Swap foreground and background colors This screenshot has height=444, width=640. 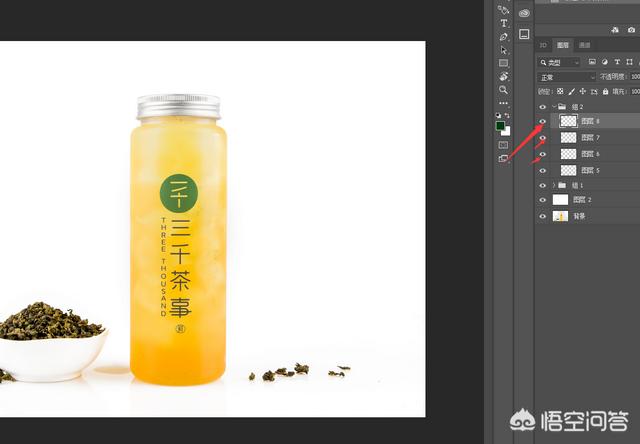pyautogui.click(x=507, y=115)
